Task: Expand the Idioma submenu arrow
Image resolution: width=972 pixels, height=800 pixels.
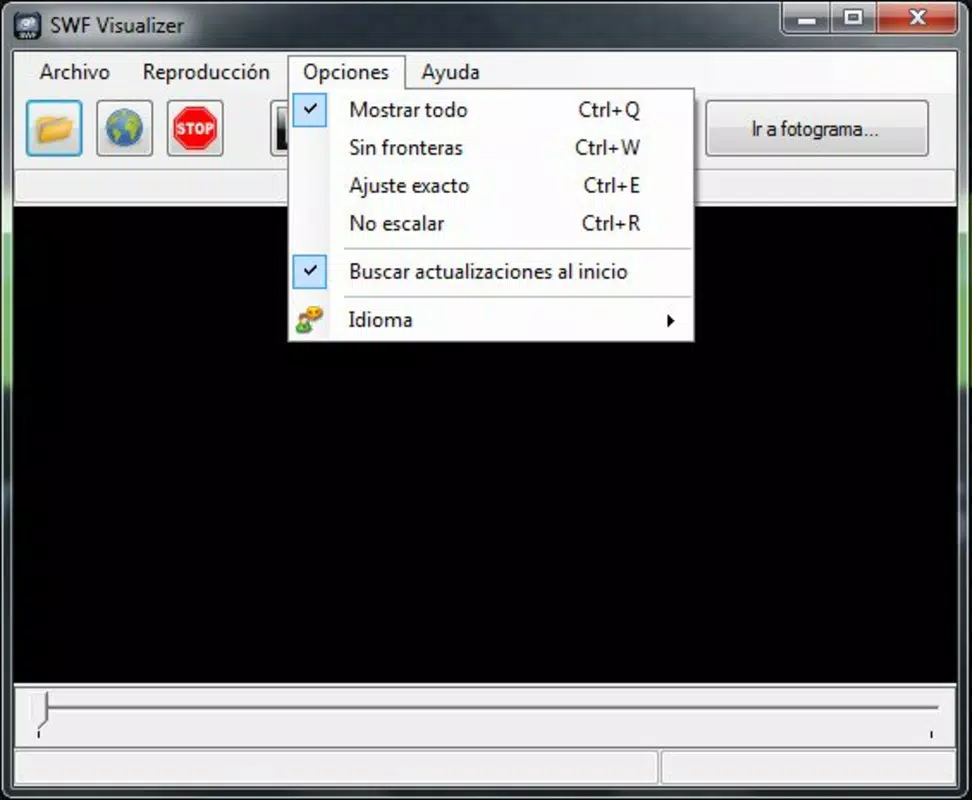Action: click(x=670, y=320)
